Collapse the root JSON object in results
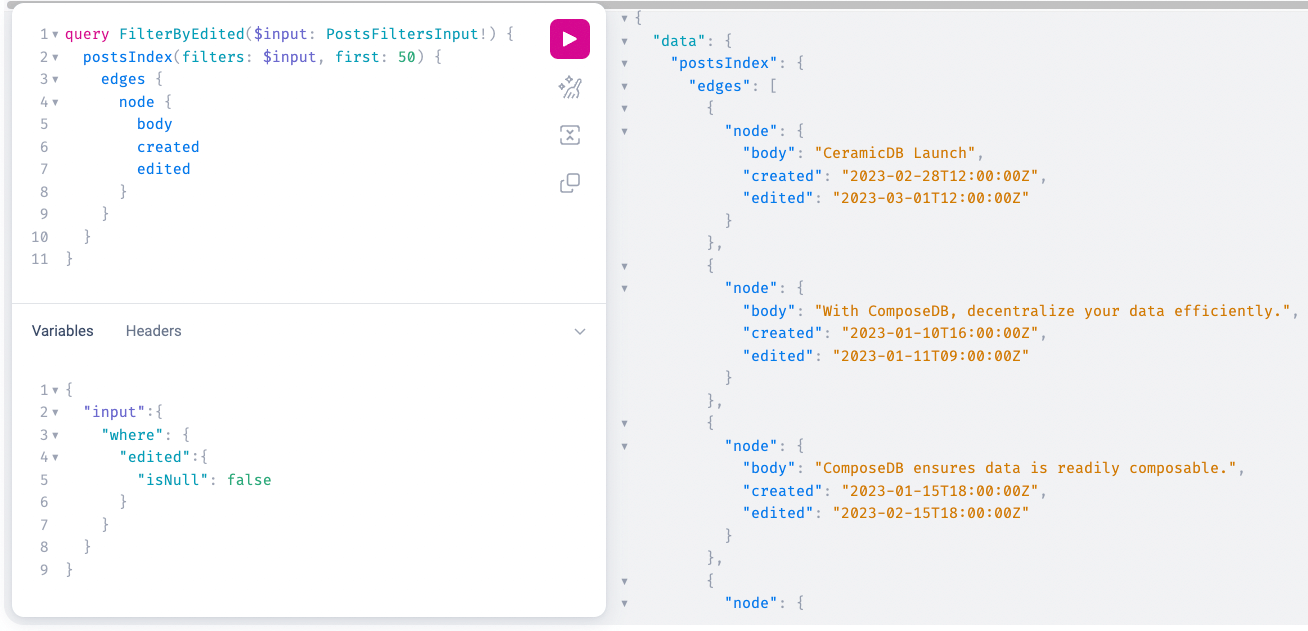The width and height of the screenshot is (1308, 631). (x=625, y=17)
